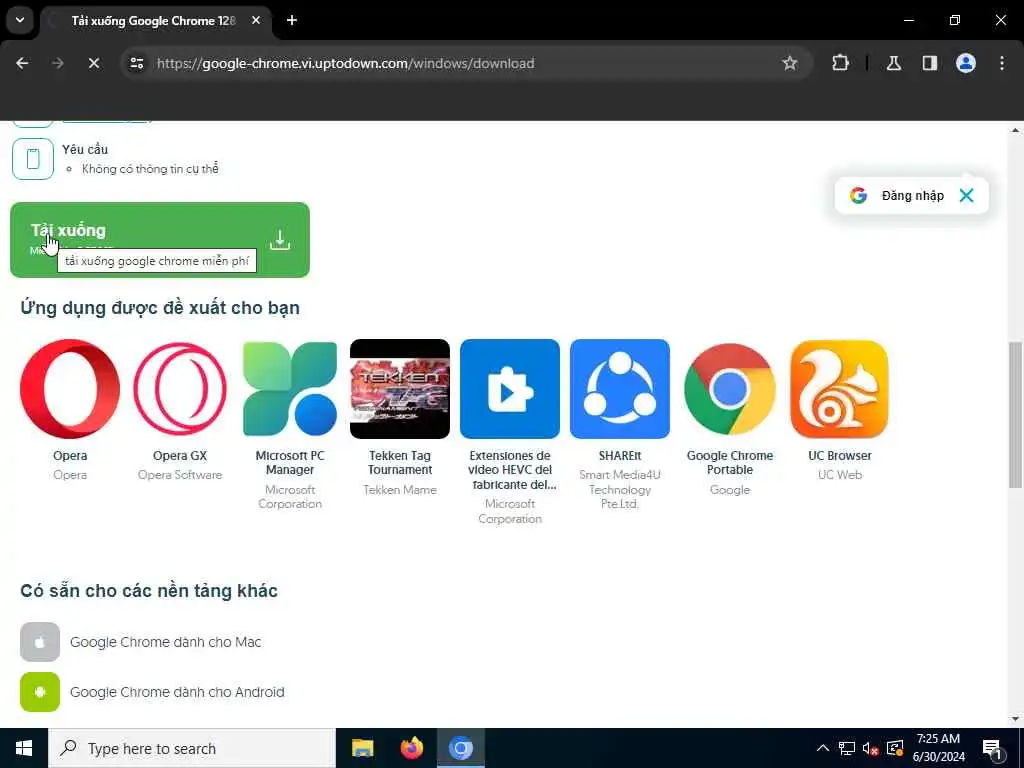The height and width of the screenshot is (768, 1024).
Task: Open the tab search dropdown arrow
Action: pos(20,20)
